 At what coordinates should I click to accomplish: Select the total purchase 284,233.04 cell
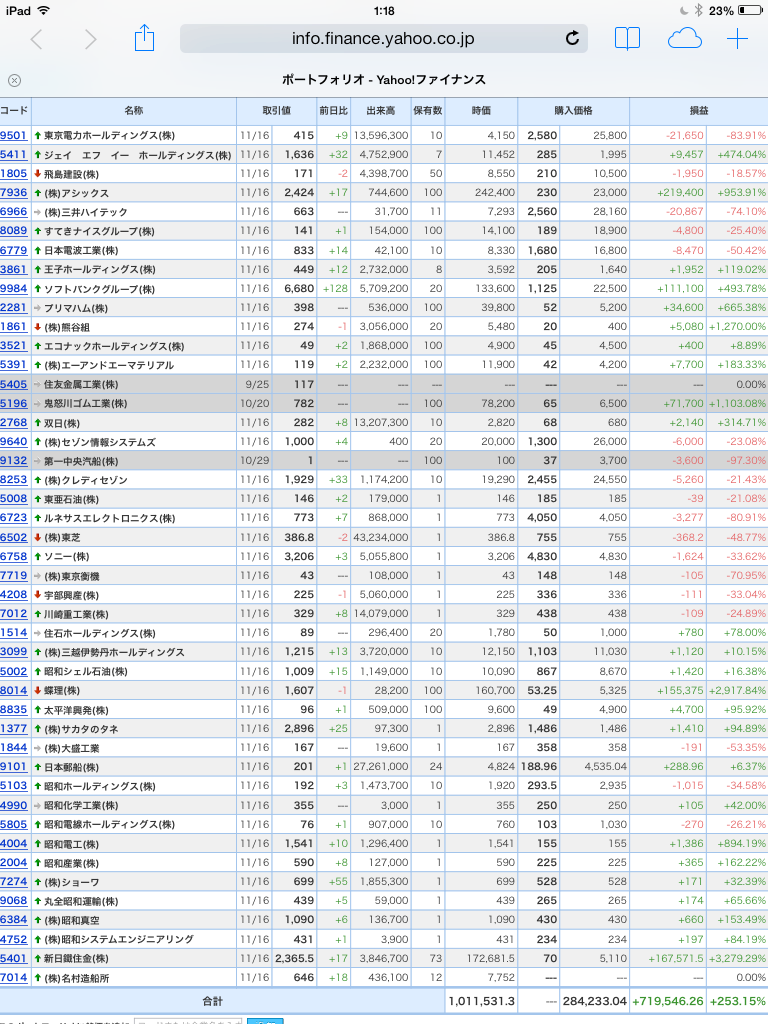pos(595,1000)
